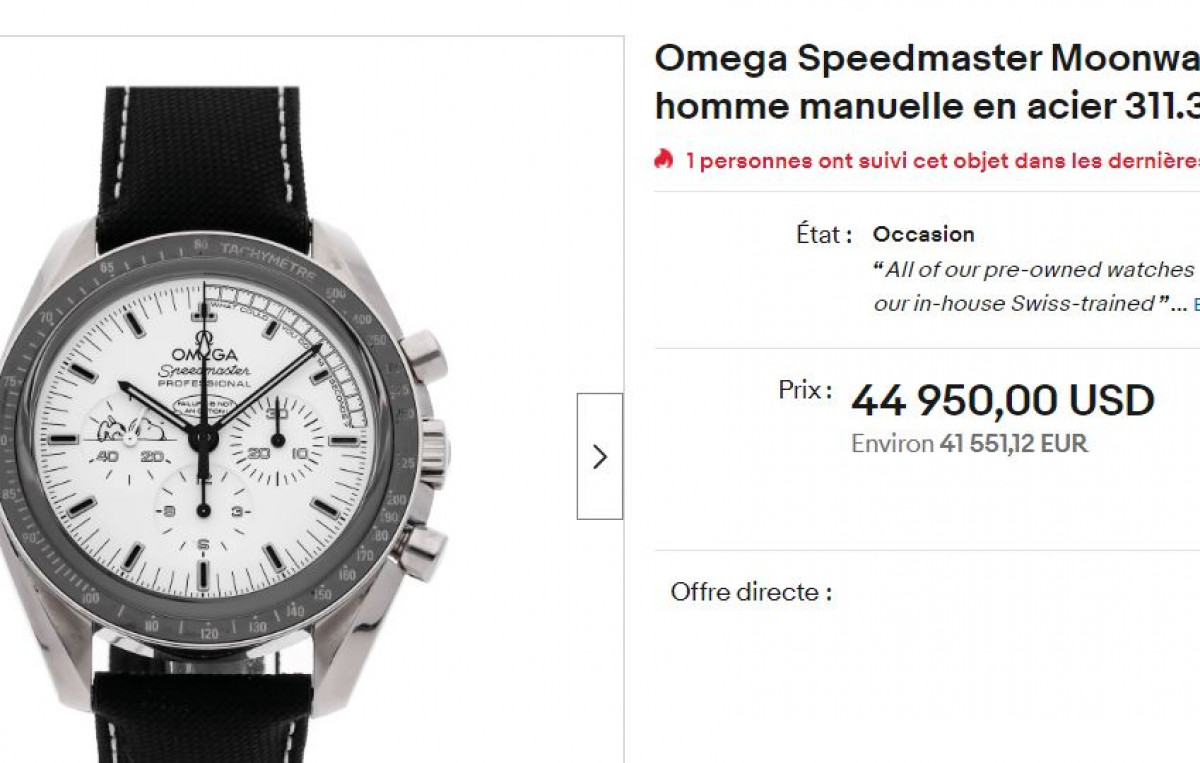The width and height of the screenshot is (1200, 763).
Task: Click the 'Prix :' label
Action: click(x=805, y=390)
